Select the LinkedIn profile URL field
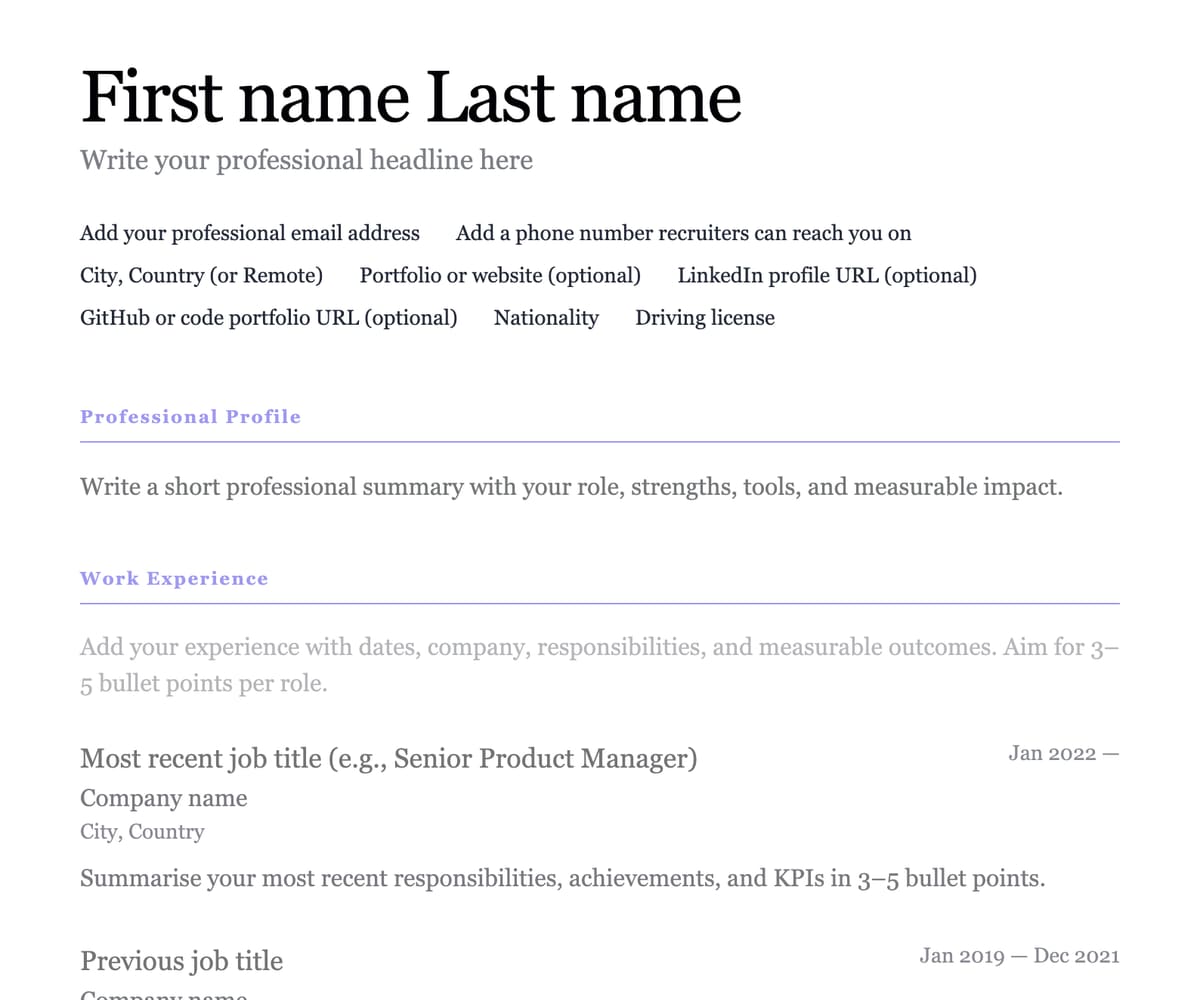Viewport: 1200px width, 1000px height. (827, 275)
